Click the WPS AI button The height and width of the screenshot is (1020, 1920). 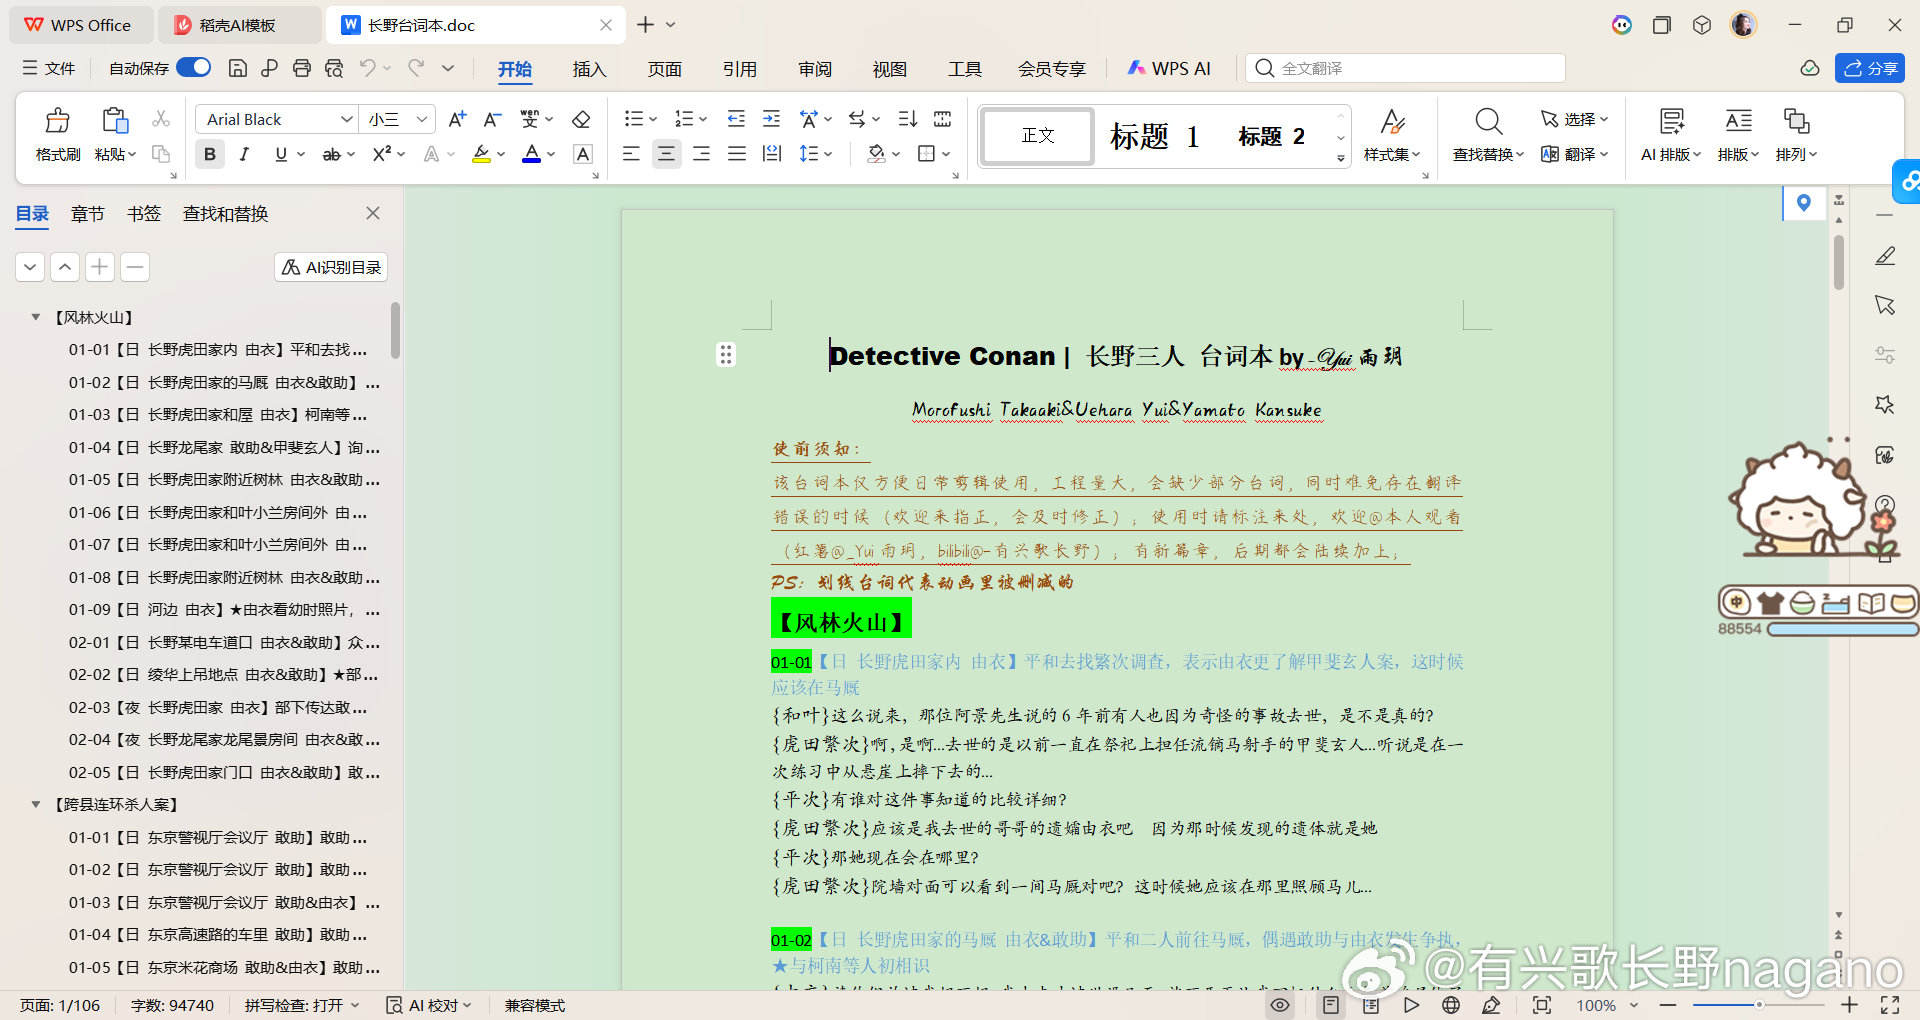(x=1168, y=68)
